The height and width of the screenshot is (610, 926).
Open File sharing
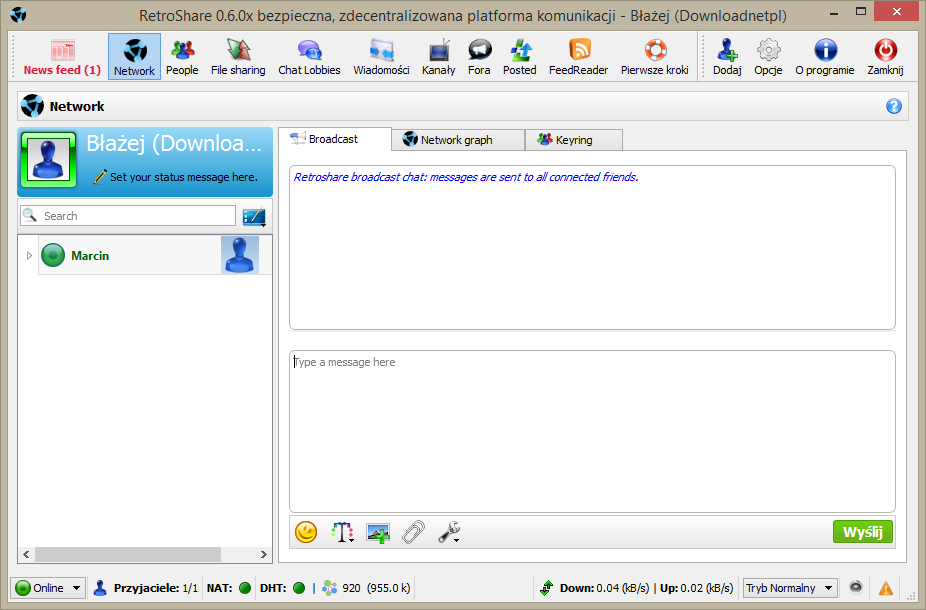[238, 57]
